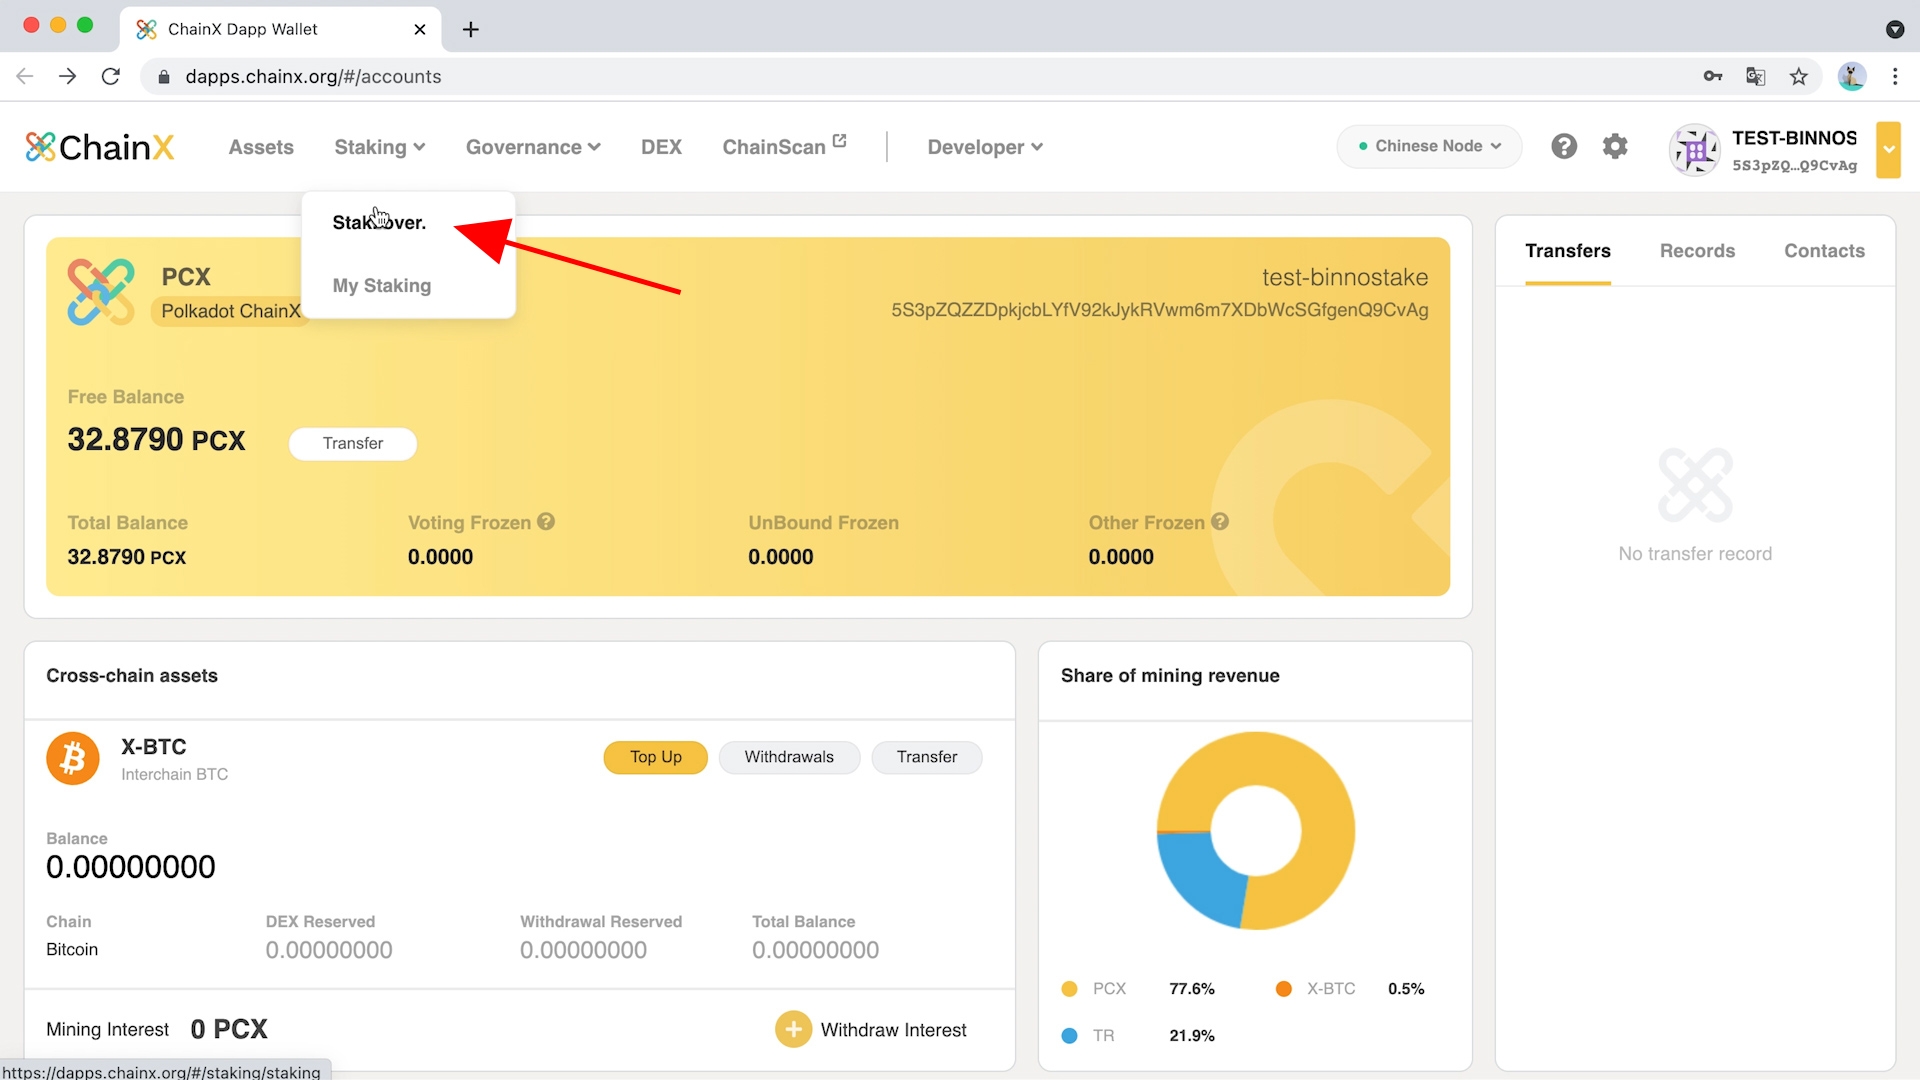Viewport: 1920px width, 1080px height.
Task: Click the TR blue legend dot
Action: click(x=1069, y=1036)
